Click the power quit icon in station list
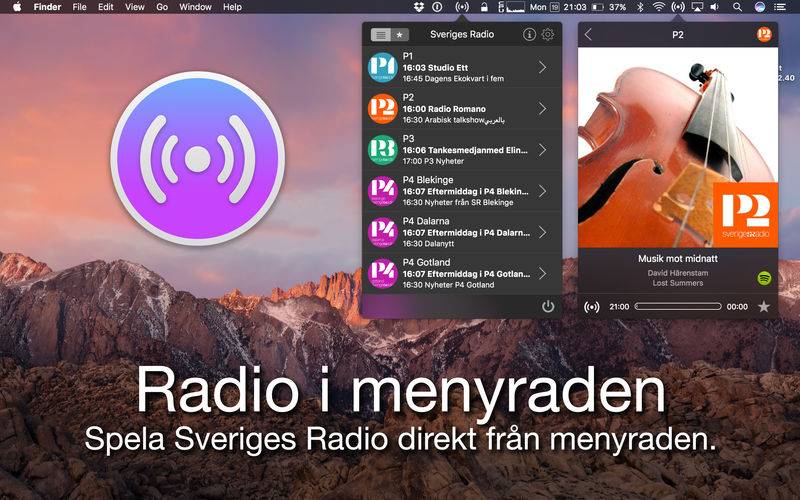This screenshot has width=800, height=500. click(x=548, y=306)
